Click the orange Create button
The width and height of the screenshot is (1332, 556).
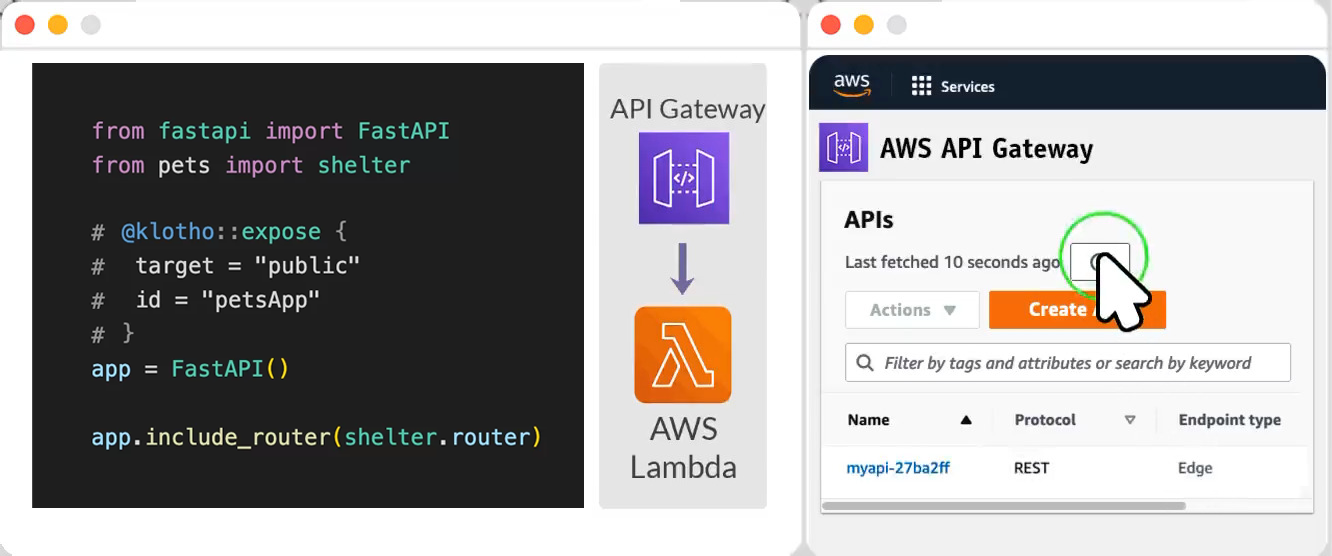tap(1077, 310)
